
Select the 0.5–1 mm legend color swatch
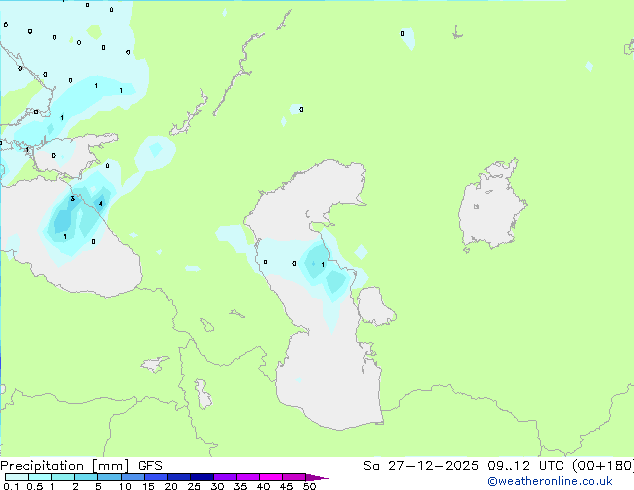point(40,477)
